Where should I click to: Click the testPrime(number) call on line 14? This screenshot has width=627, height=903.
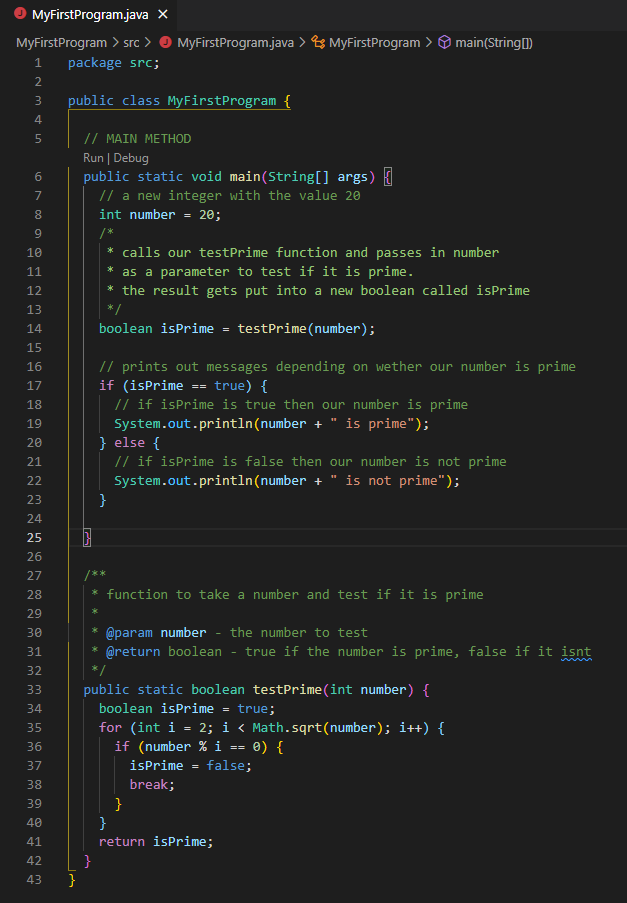point(302,329)
